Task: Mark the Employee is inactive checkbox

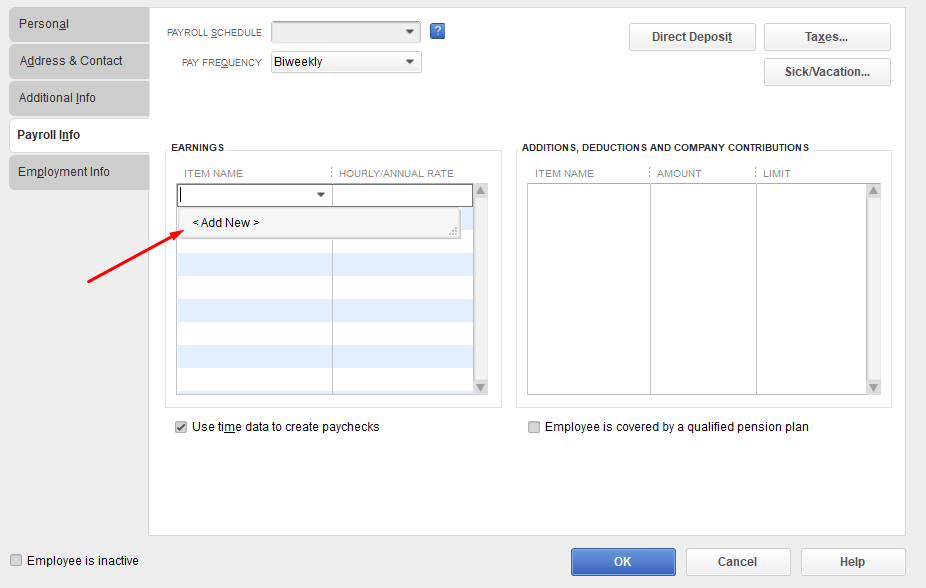Action: click(16, 561)
